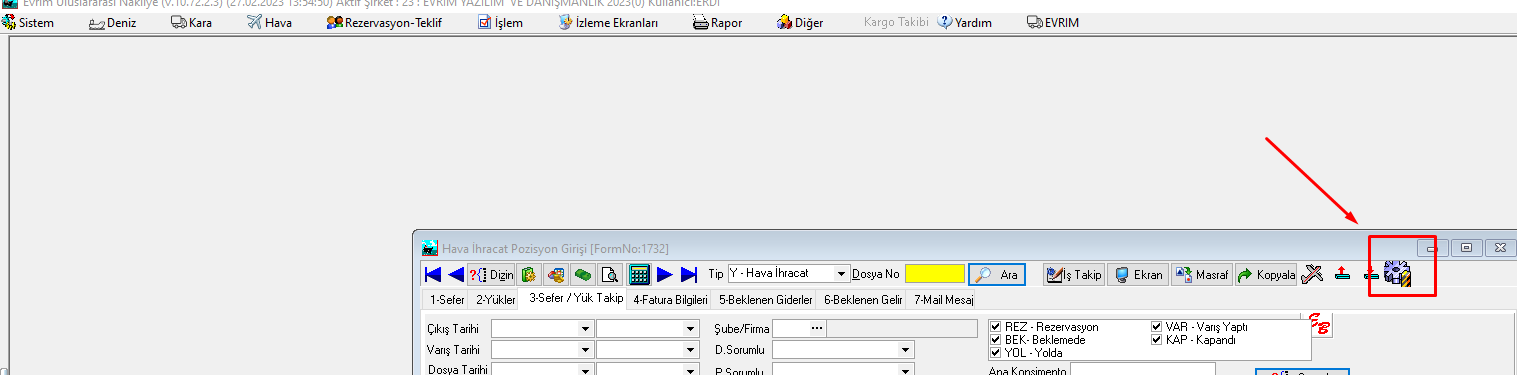Open the Yardım help menu
Screen dimensions: 1517x375
(x=964, y=22)
